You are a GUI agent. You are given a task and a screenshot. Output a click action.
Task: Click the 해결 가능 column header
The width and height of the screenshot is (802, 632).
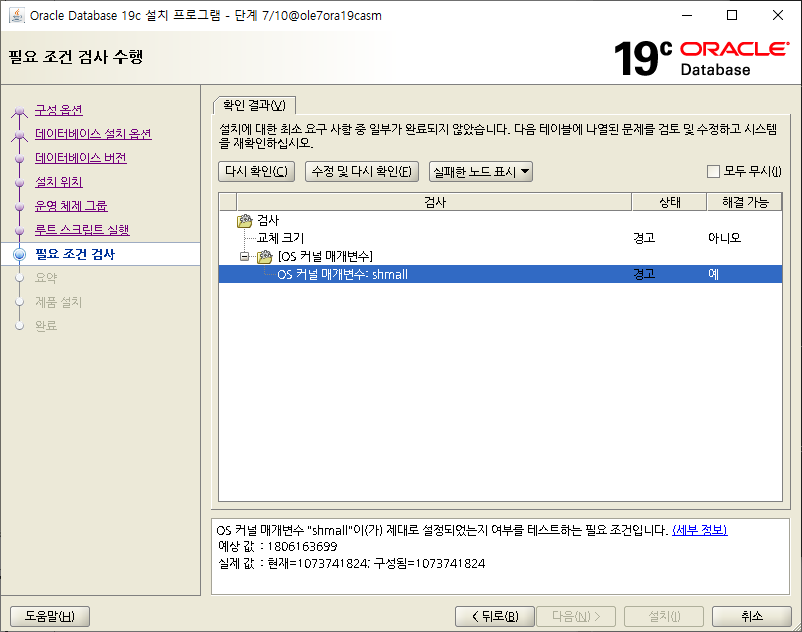(x=745, y=202)
